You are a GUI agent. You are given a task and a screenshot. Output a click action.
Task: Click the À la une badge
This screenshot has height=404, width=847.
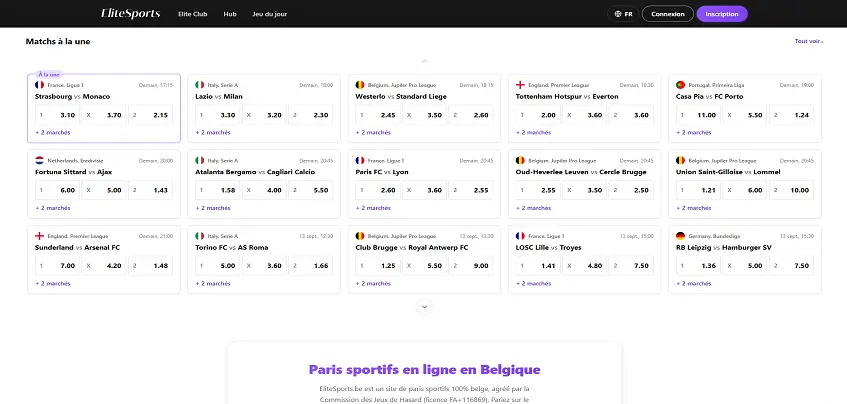pyautogui.click(x=49, y=75)
